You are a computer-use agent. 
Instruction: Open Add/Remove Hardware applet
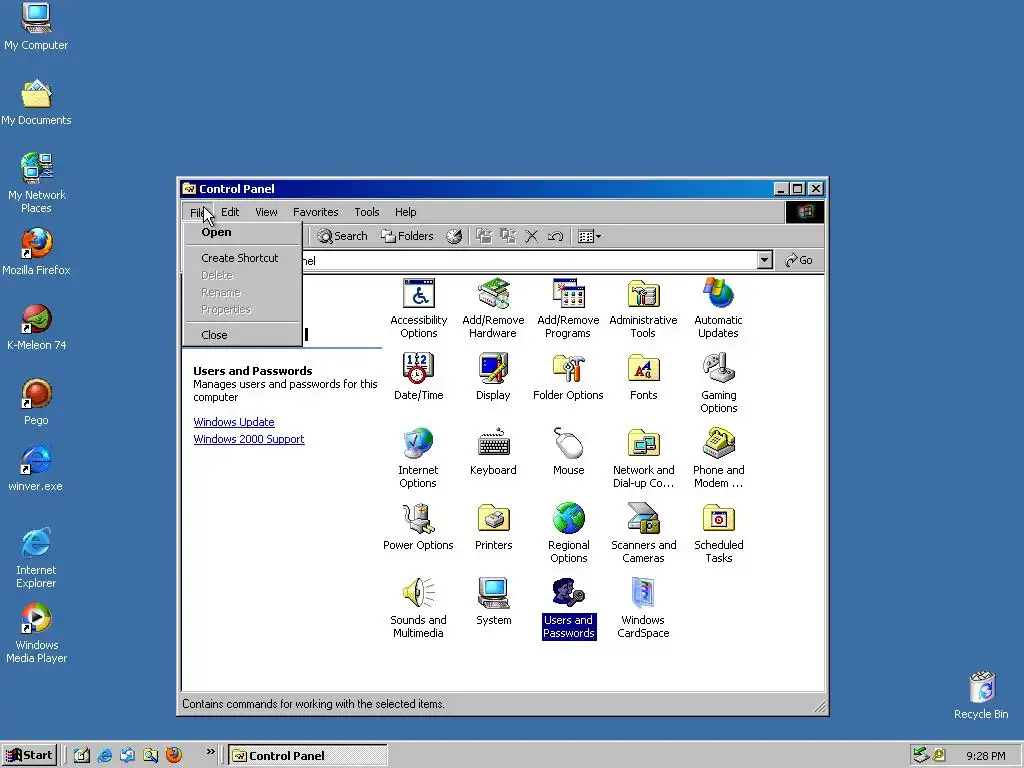[493, 308]
